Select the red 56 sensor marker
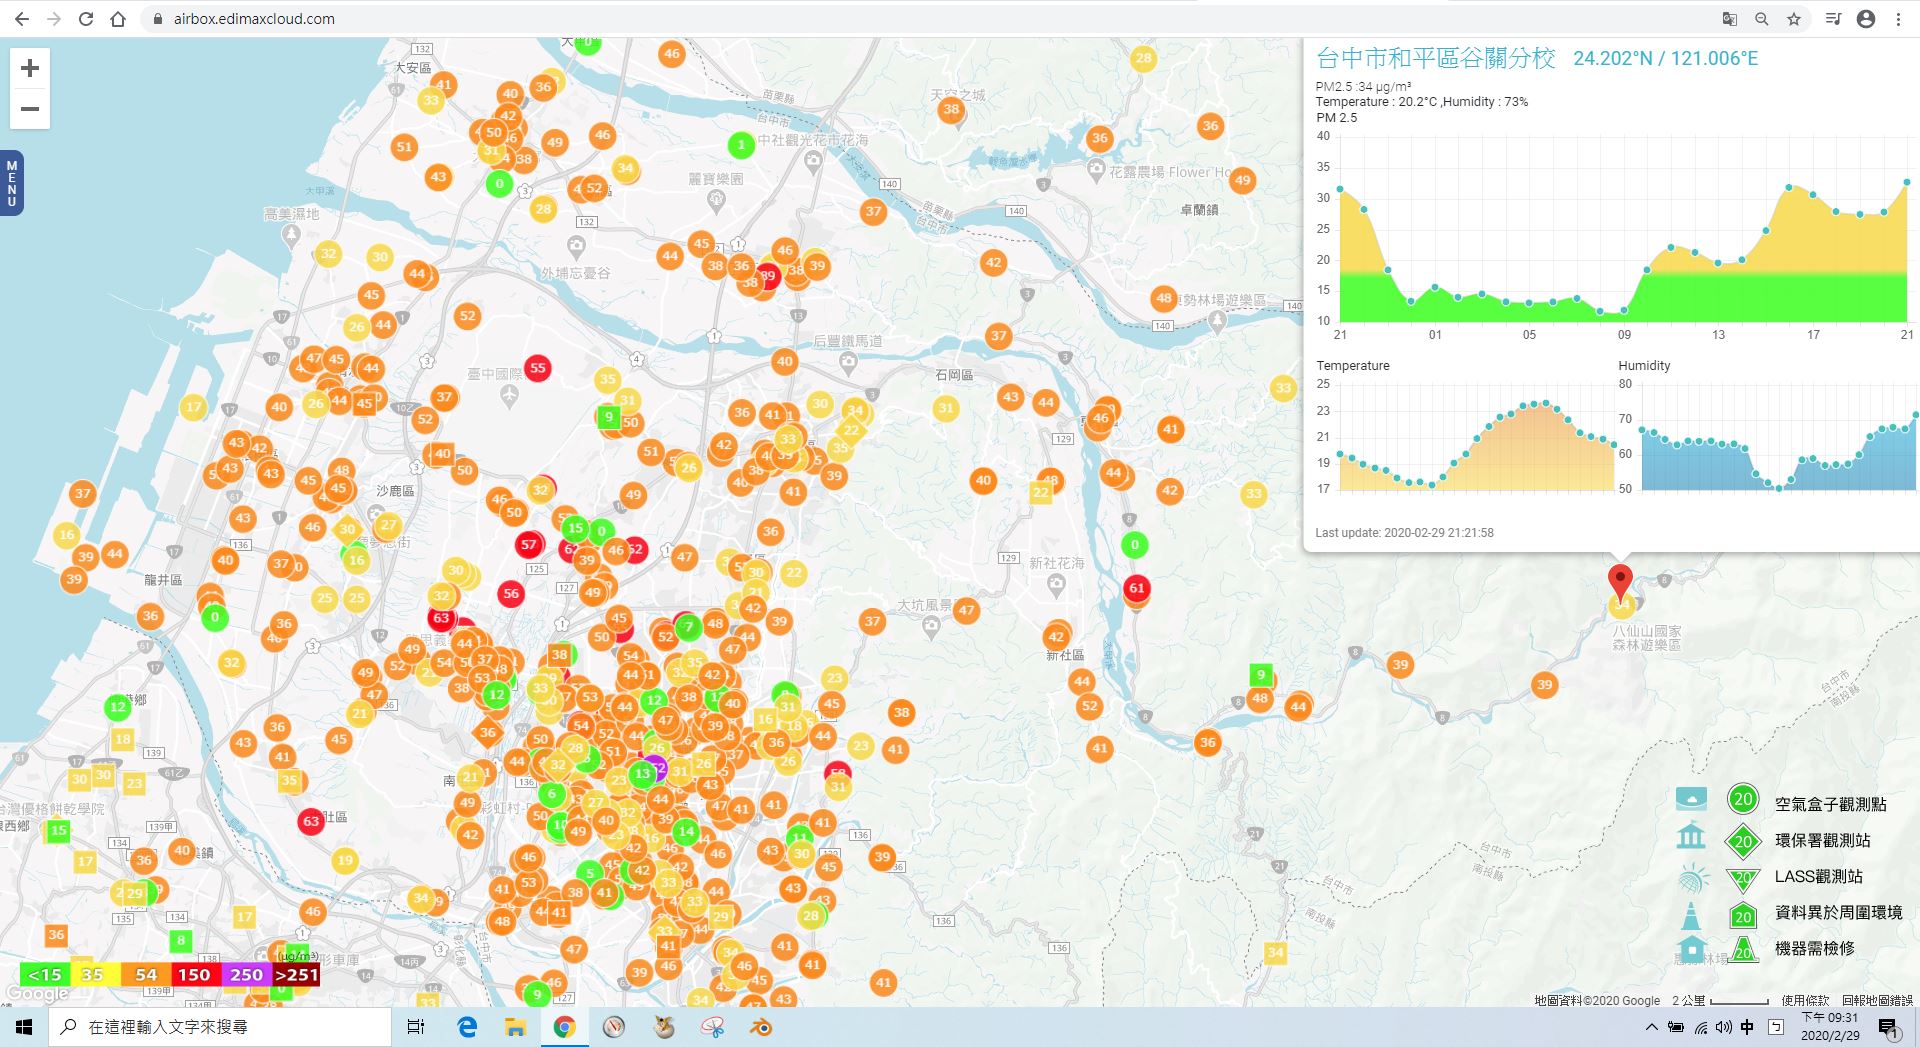The height and width of the screenshot is (1047, 1920). coord(511,593)
